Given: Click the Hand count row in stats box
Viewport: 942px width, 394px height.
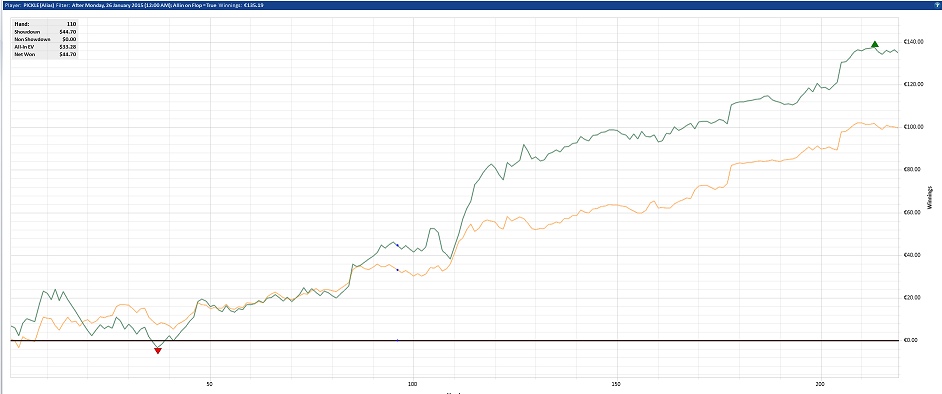Looking at the screenshot, I should pos(44,24).
